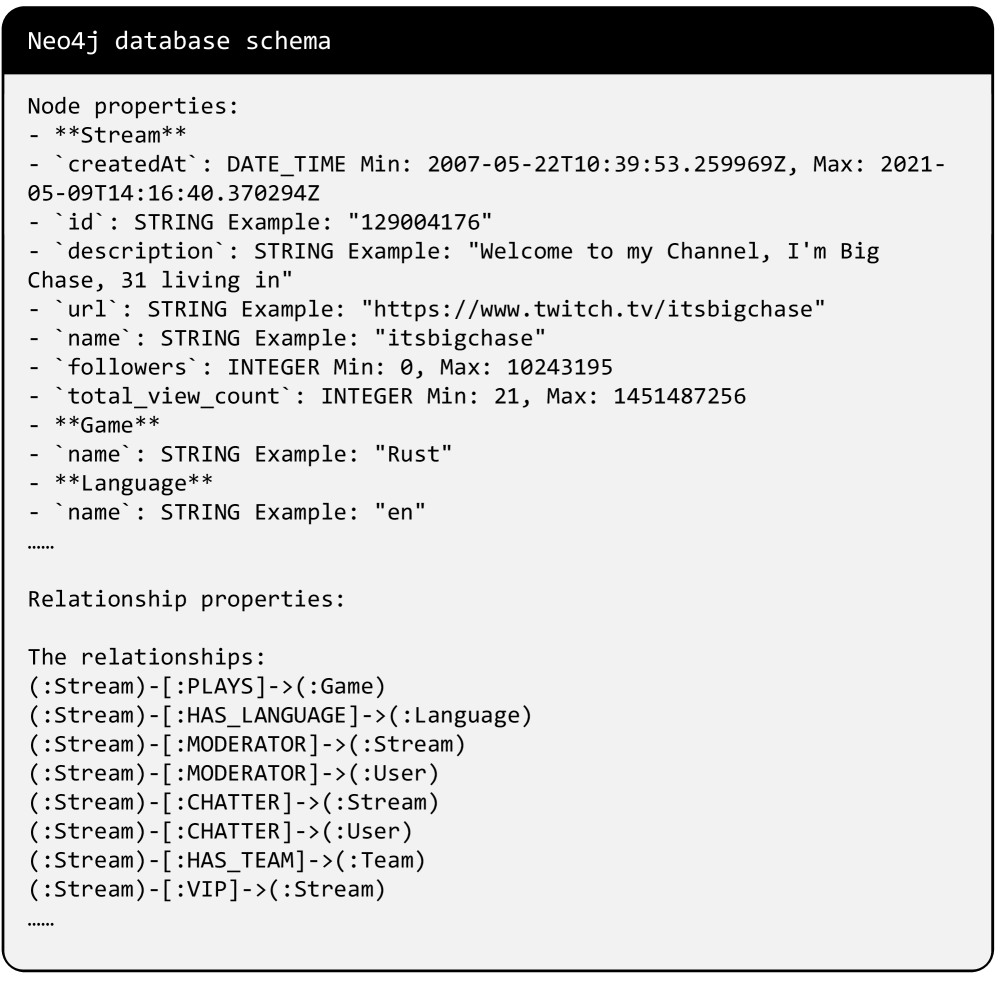Select the MODERATOR relationship to User line
Viewport: 997px width, 981px height.
click(233, 773)
